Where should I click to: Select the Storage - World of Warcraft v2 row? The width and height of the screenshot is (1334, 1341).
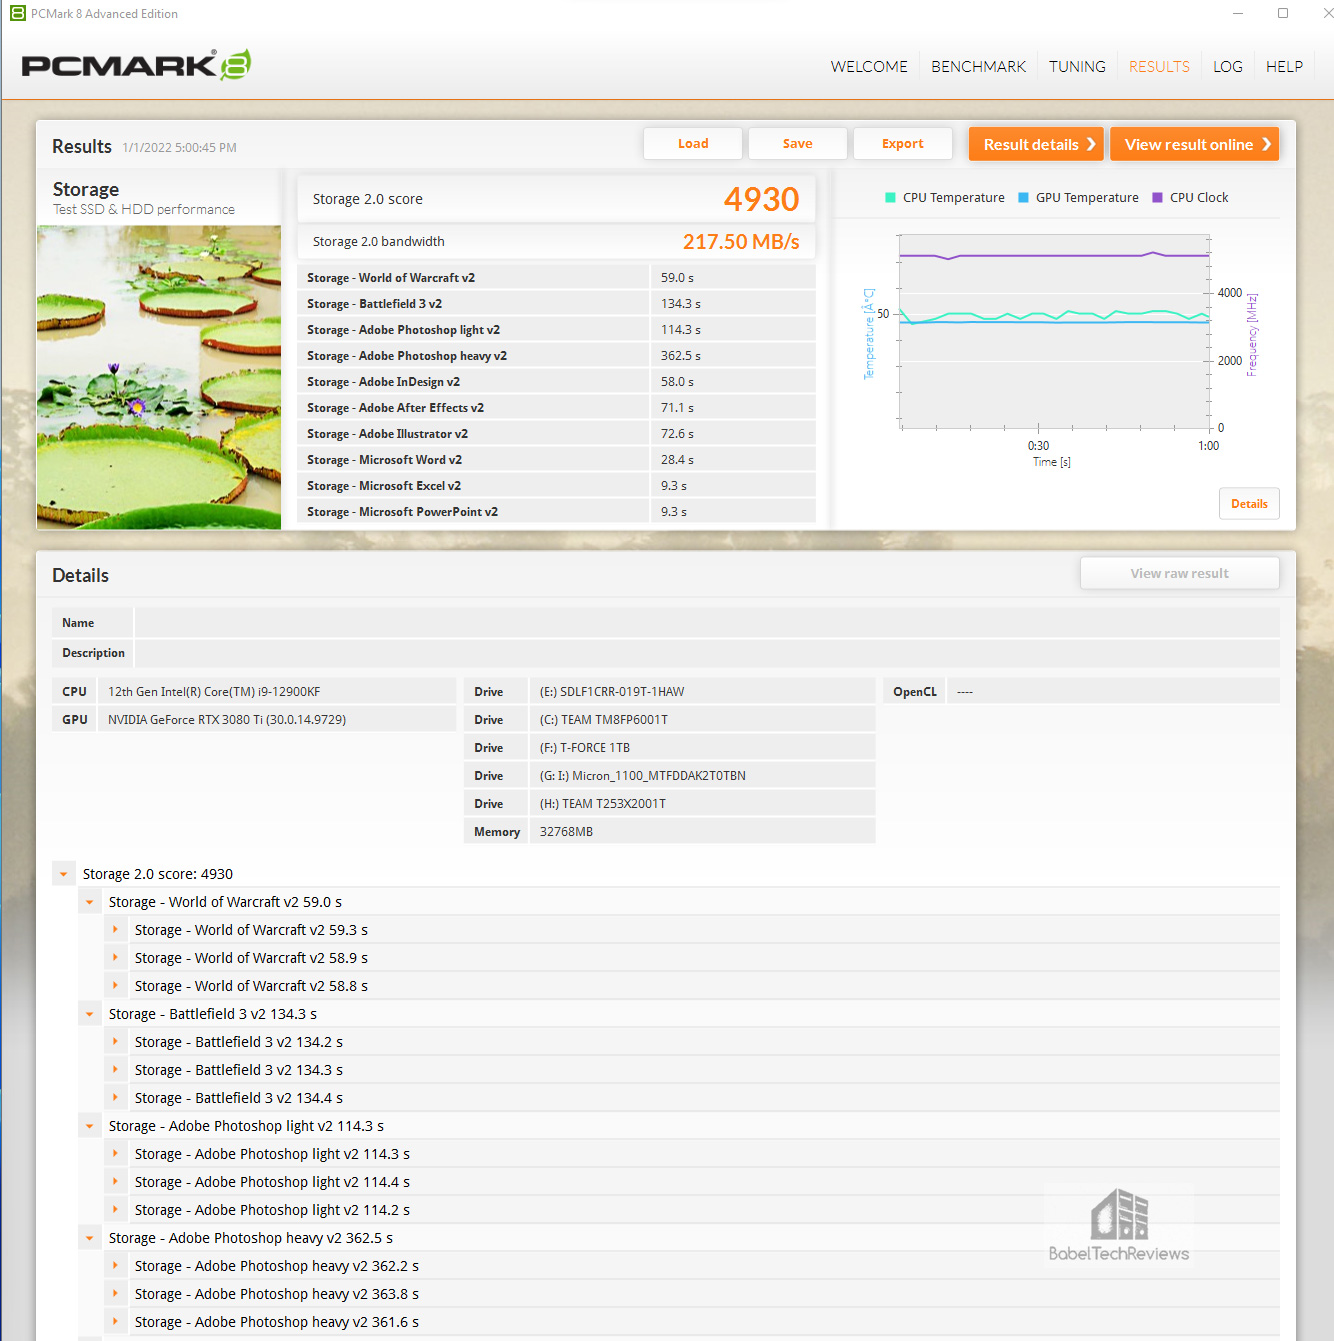click(x=556, y=278)
